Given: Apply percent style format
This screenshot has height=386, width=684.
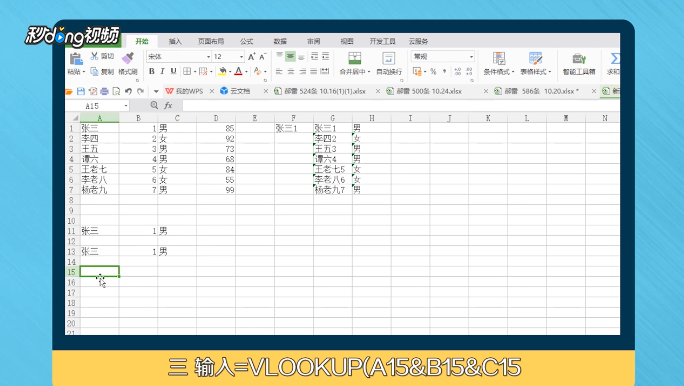Looking at the screenshot, I should [x=433, y=71].
